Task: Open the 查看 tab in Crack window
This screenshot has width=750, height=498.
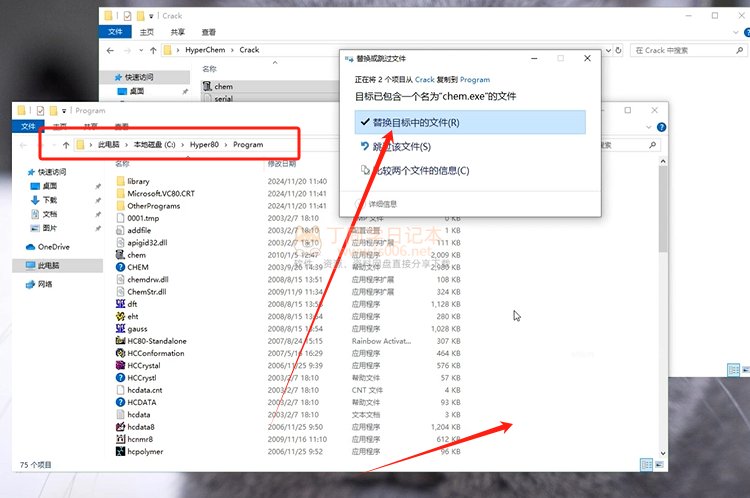Action: tap(209, 32)
